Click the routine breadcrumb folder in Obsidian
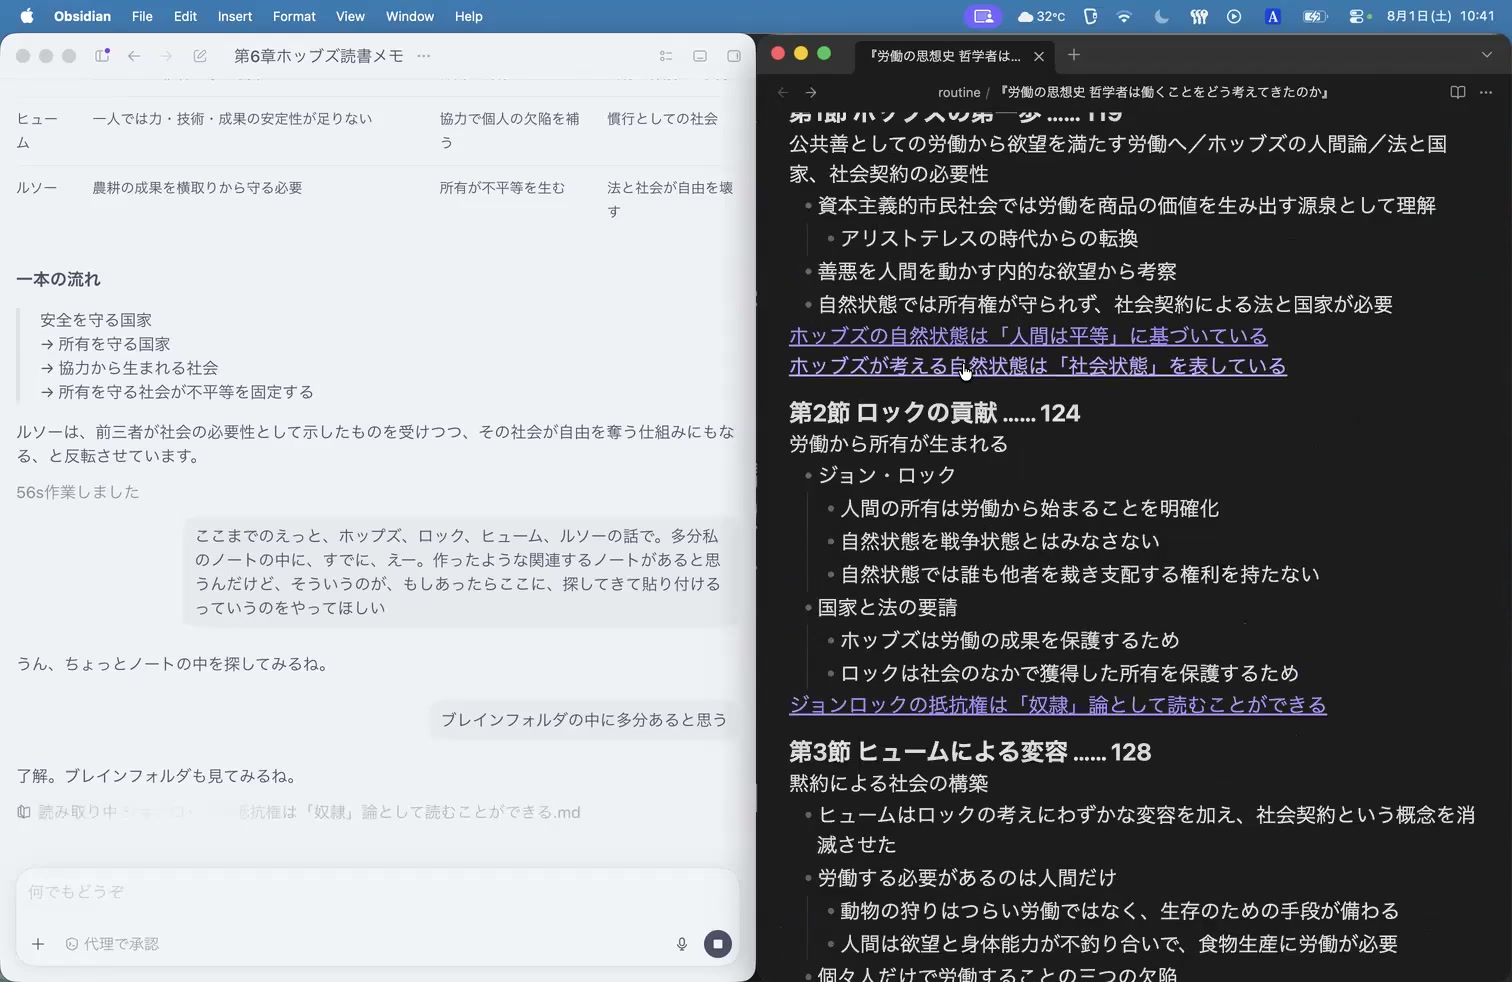 (x=959, y=92)
